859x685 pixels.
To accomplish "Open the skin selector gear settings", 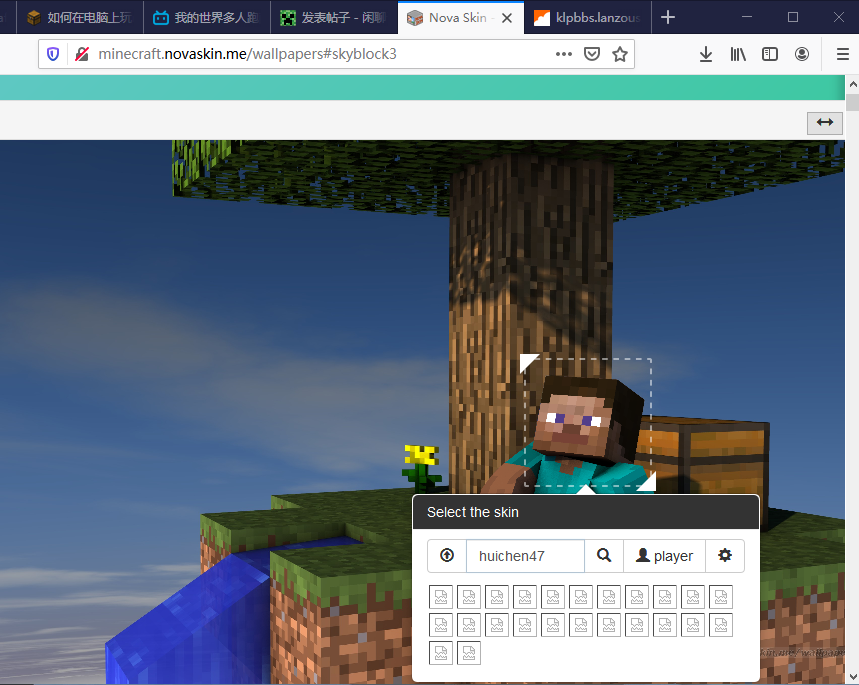I will [725, 556].
